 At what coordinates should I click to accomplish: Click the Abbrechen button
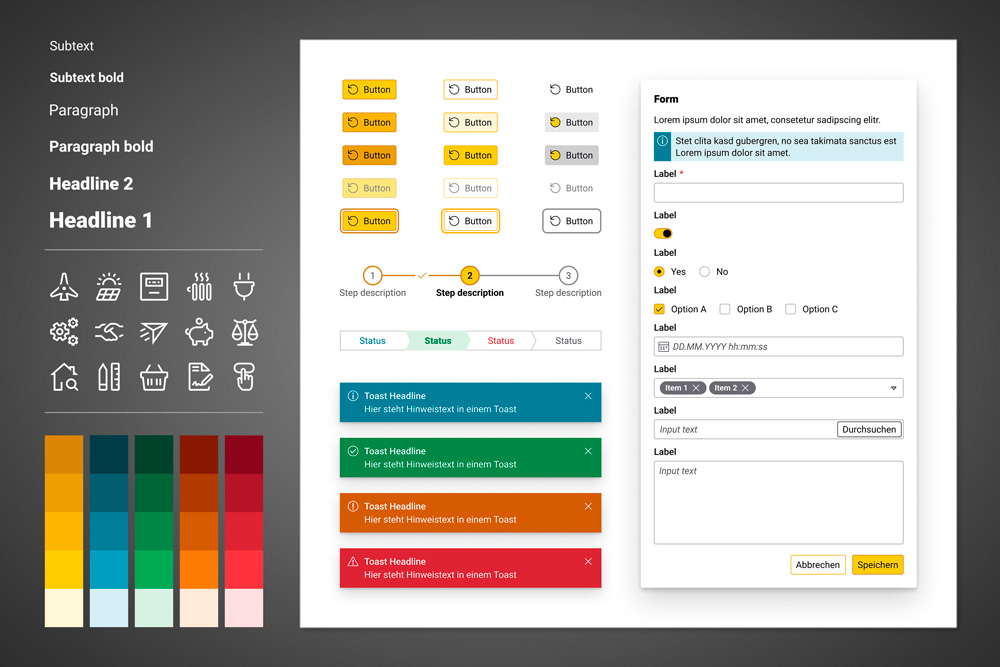pyautogui.click(x=818, y=565)
